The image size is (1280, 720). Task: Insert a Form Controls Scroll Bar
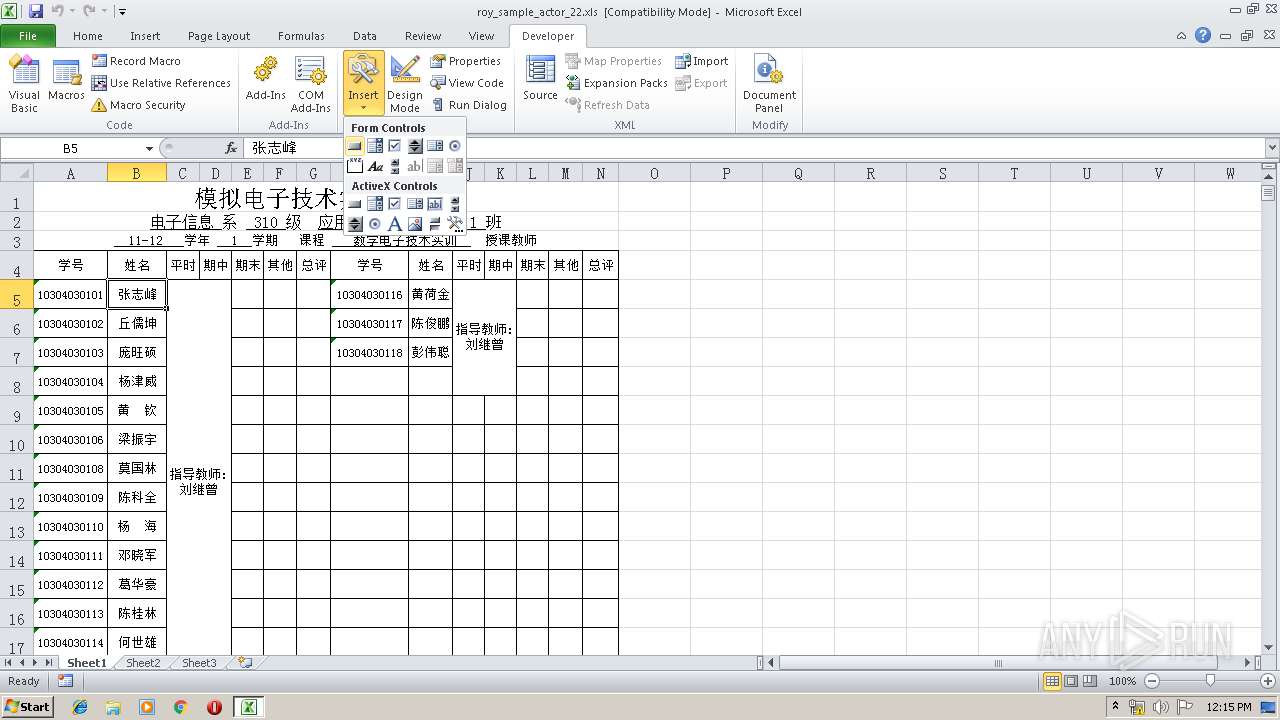point(395,166)
